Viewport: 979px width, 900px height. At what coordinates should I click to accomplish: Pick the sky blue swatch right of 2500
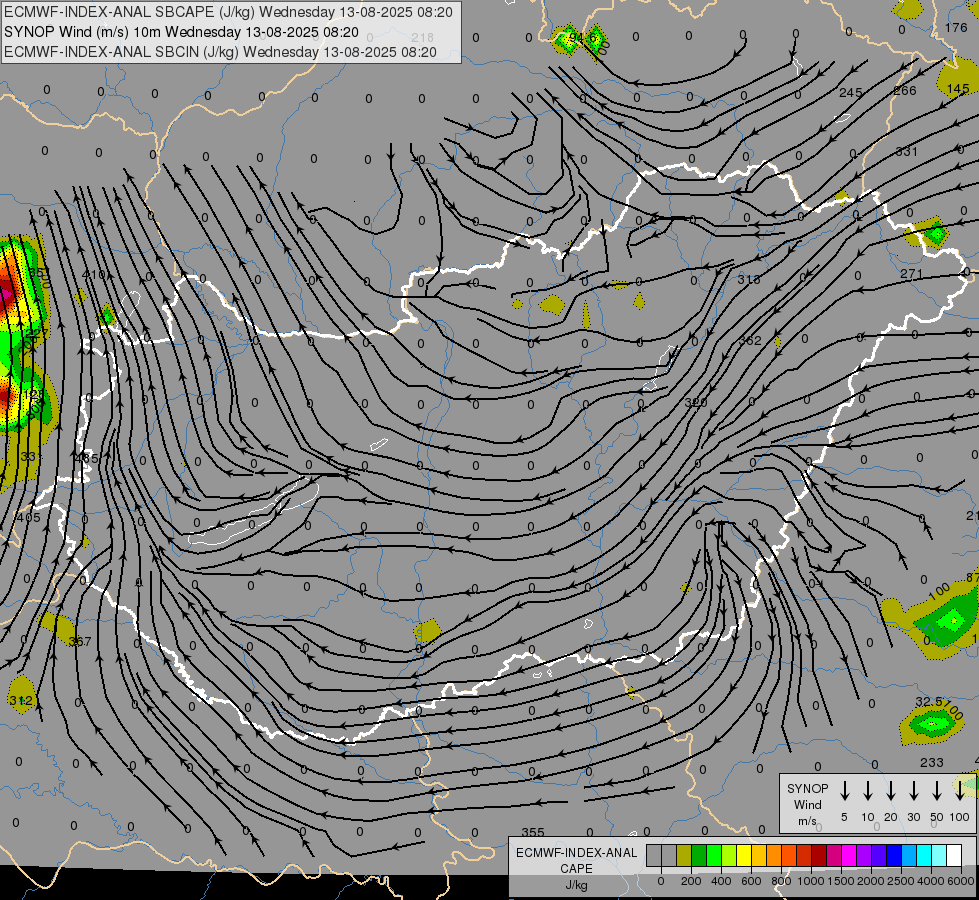click(908, 856)
